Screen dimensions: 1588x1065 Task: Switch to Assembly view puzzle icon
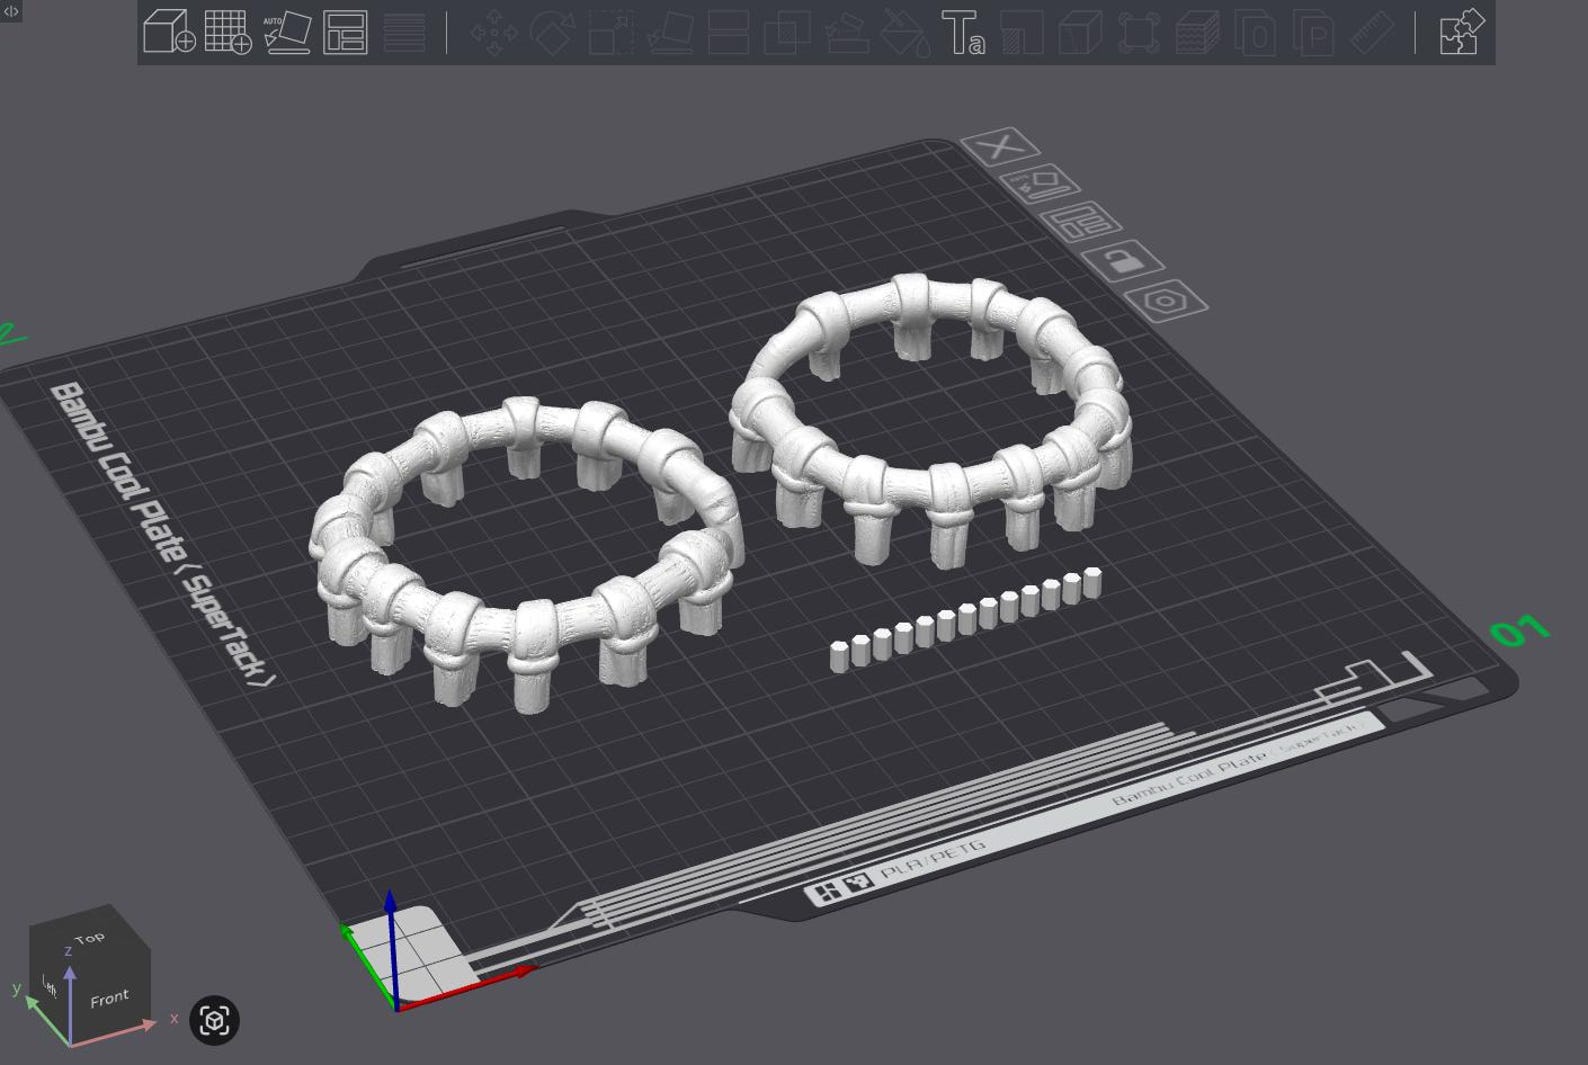1461,32
